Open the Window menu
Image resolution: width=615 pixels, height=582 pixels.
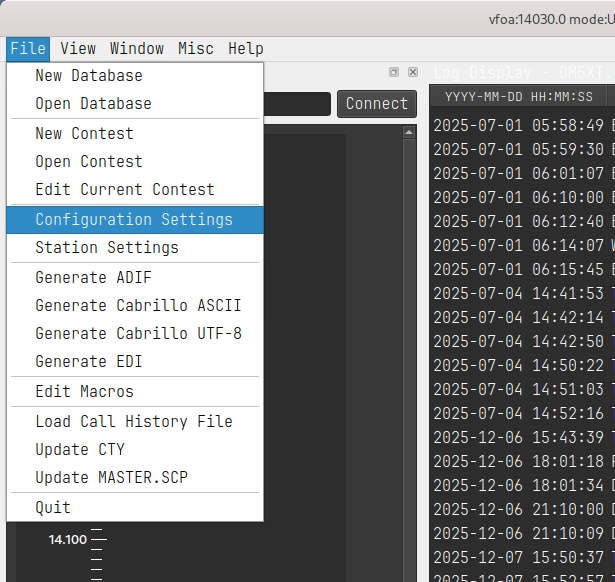click(x=137, y=48)
